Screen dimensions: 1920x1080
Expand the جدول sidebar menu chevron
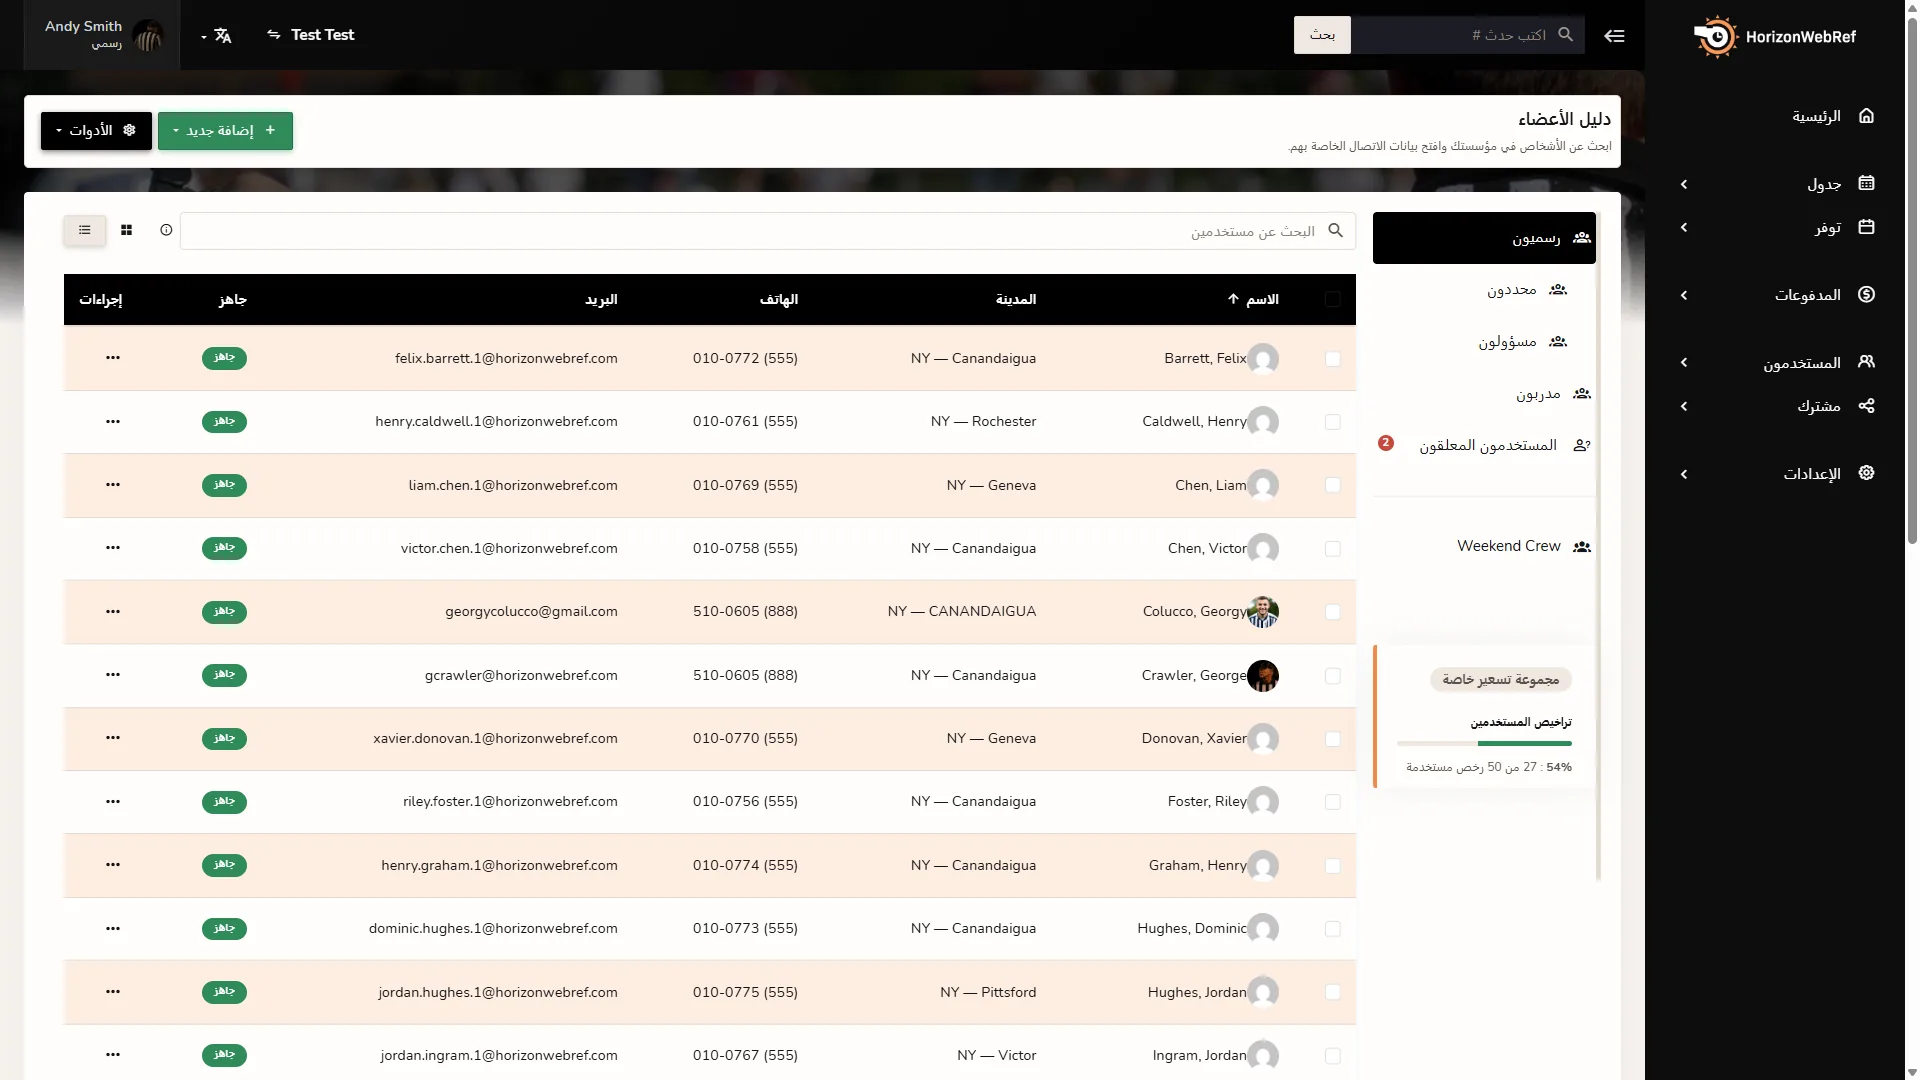pyautogui.click(x=1684, y=184)
